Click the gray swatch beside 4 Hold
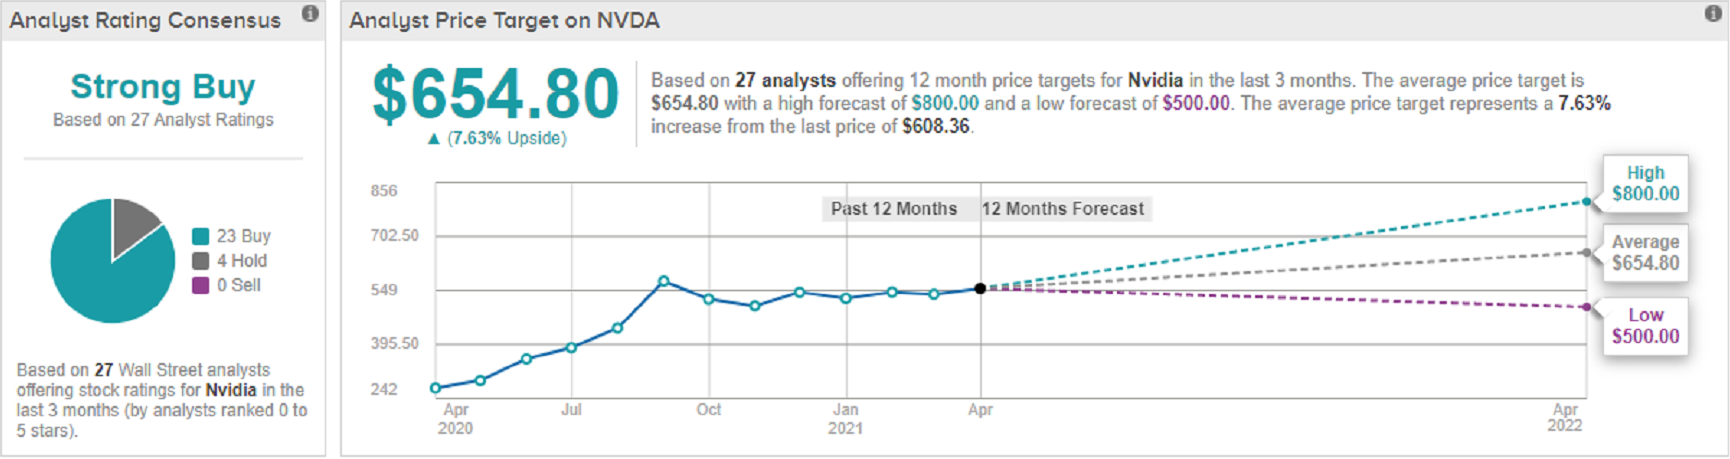This screenshot has height=459, width=1730. point(201,261)
